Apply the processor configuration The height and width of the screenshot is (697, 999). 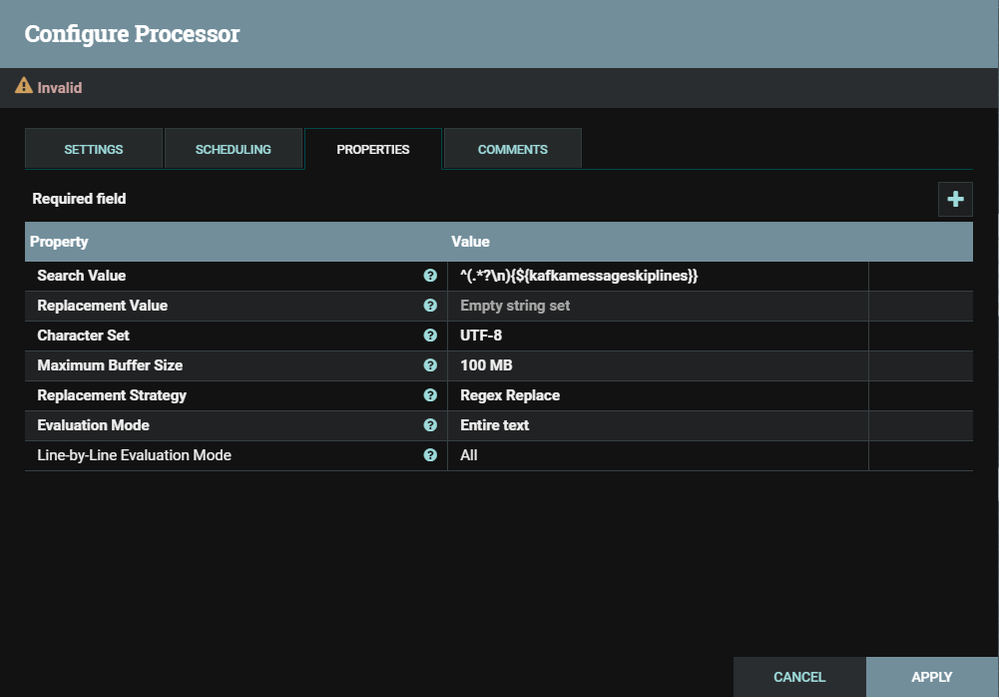click(931, 677)
